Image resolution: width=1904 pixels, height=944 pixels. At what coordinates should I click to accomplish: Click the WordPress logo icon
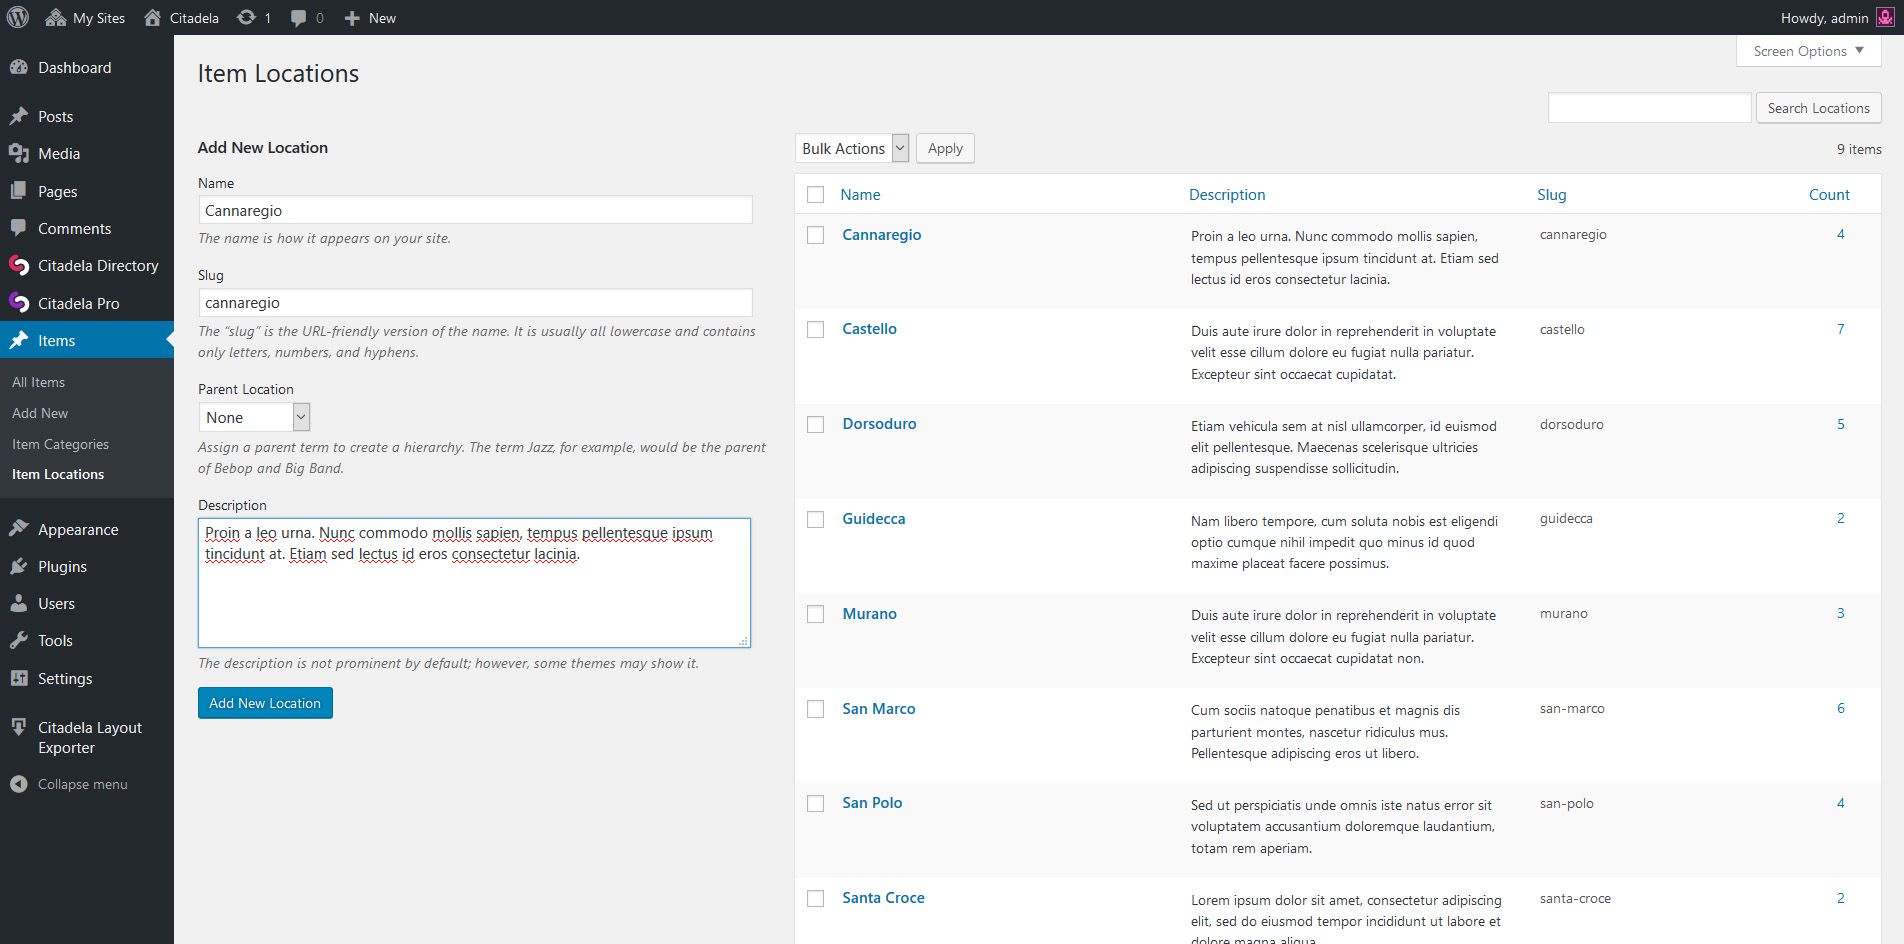coord(18,18)
